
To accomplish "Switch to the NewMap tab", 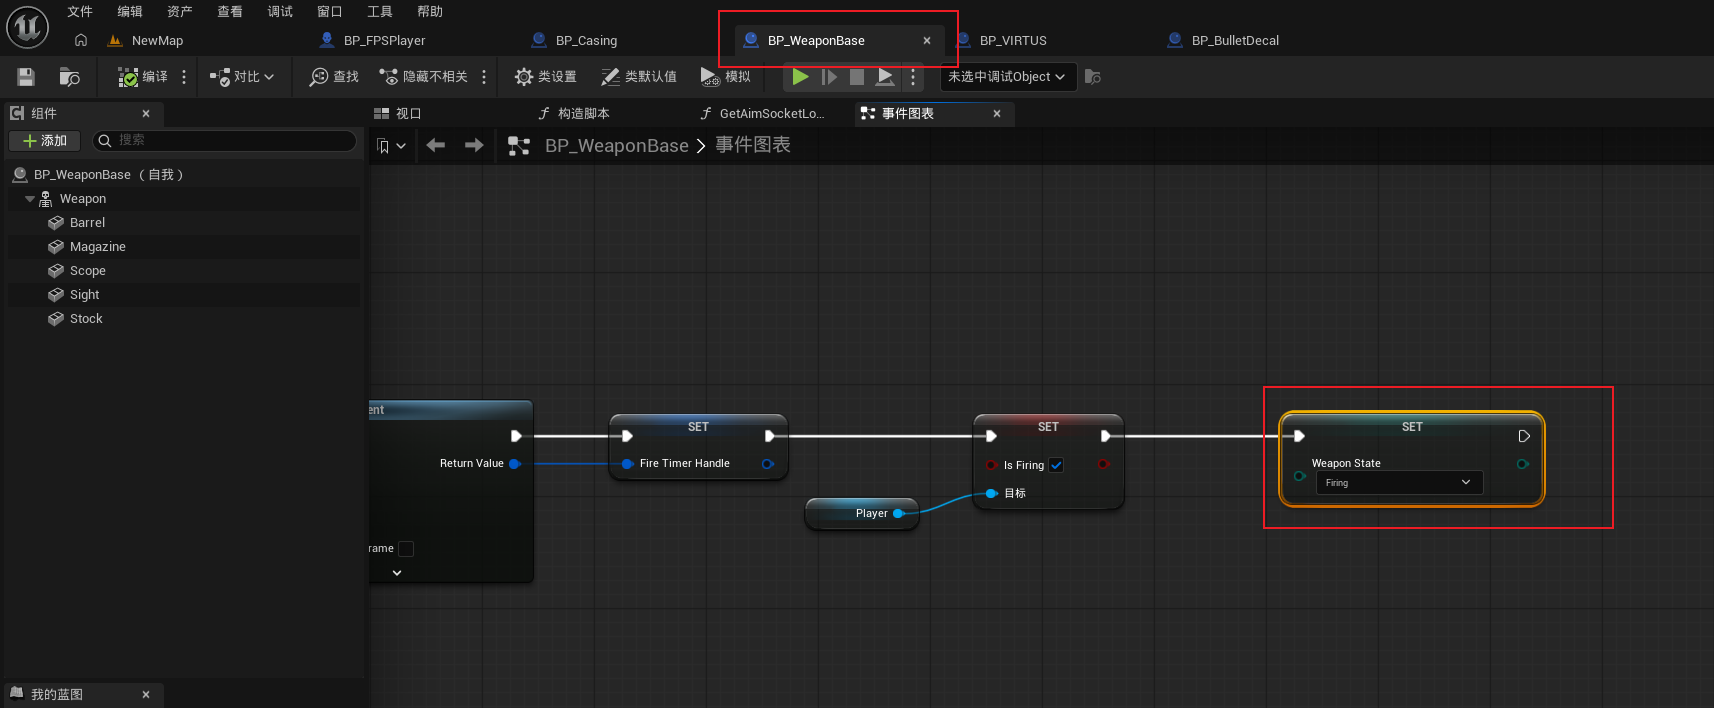I will pos(157,41).
